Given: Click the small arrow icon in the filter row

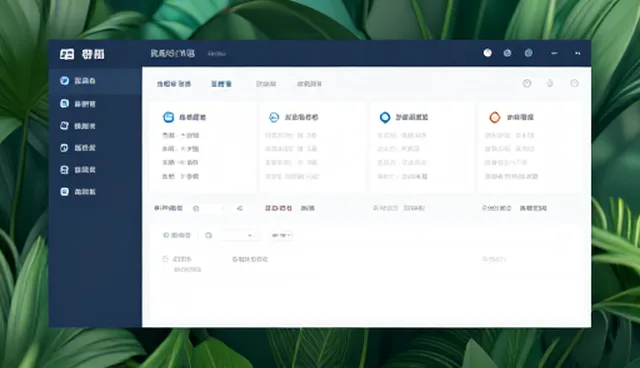Looking at the screenshot, I should (x=240, y=208).
